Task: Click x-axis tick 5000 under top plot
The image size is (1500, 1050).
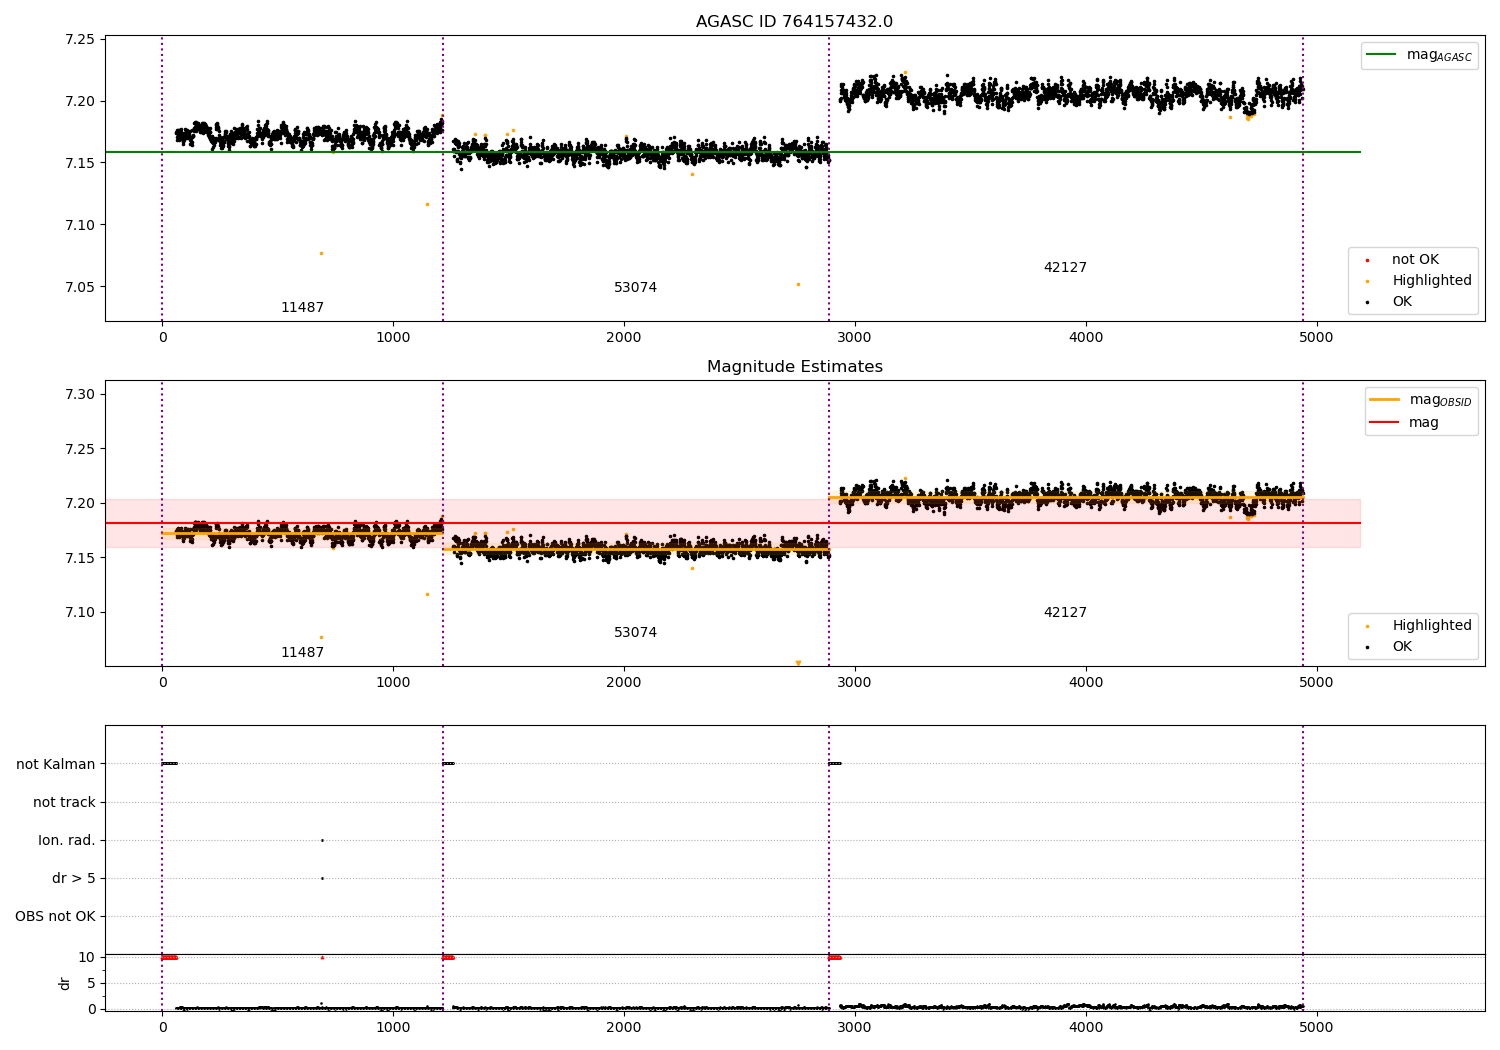Action: pyautogui.click(x=1316, y=338)
